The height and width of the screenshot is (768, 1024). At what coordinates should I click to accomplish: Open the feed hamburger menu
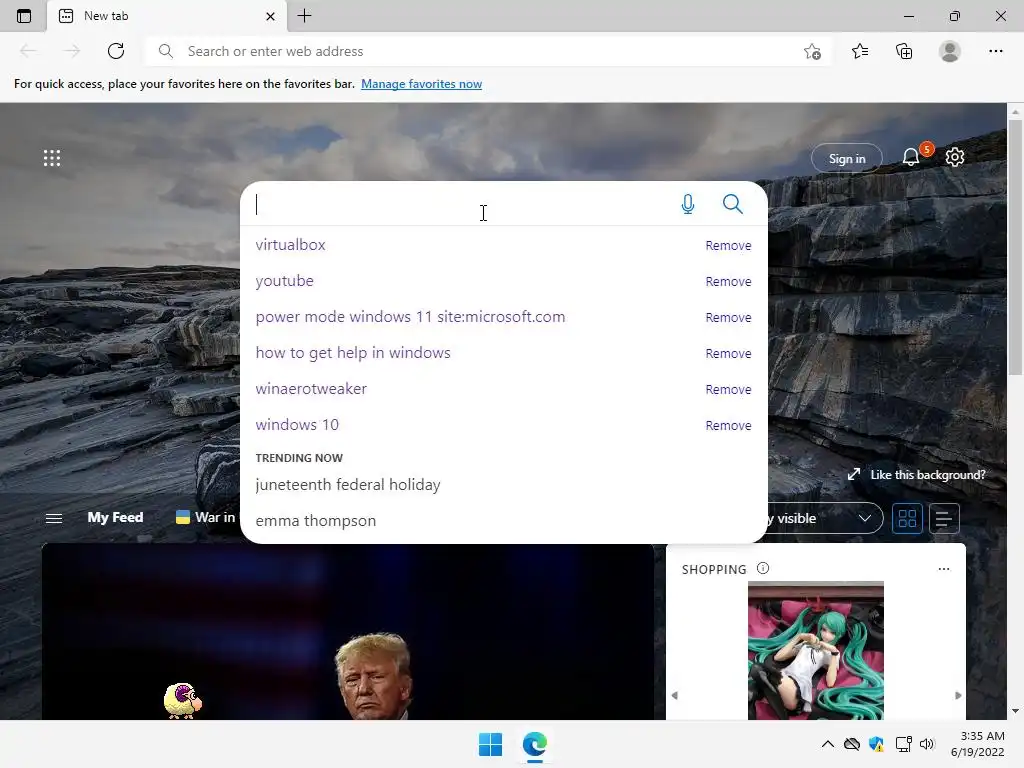(x=54, y=518)
